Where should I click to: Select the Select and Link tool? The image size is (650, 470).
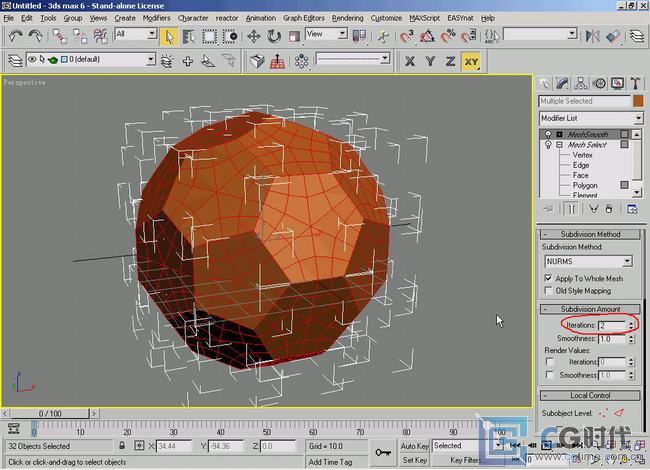point(59,36)
